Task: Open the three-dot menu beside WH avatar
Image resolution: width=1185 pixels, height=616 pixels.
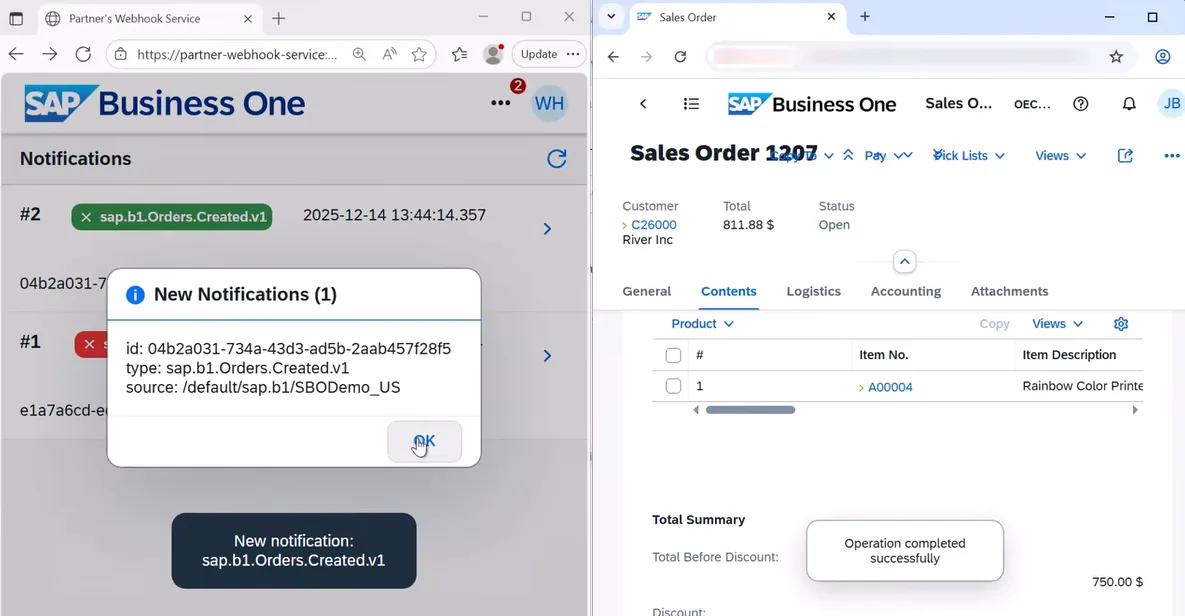Action: point(500,103)
